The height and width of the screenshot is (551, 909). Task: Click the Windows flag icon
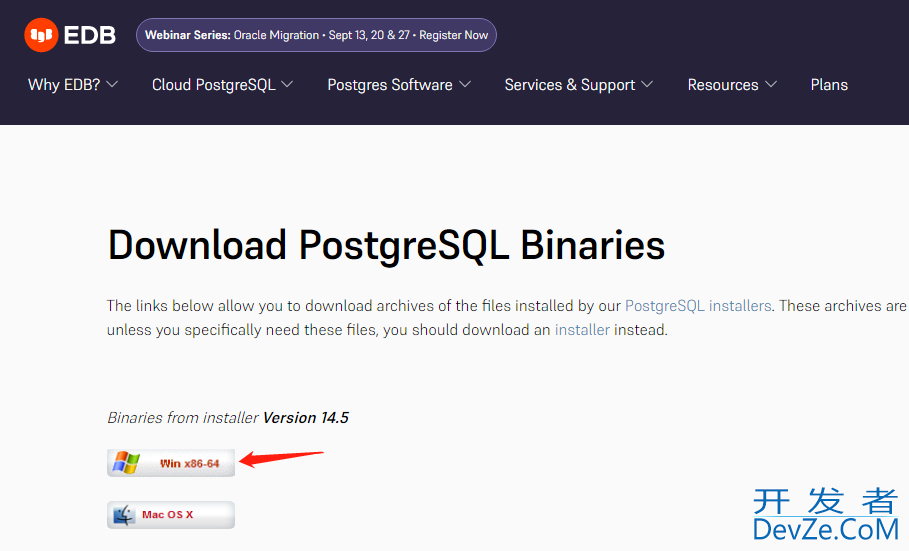click(x=126, y=463)
